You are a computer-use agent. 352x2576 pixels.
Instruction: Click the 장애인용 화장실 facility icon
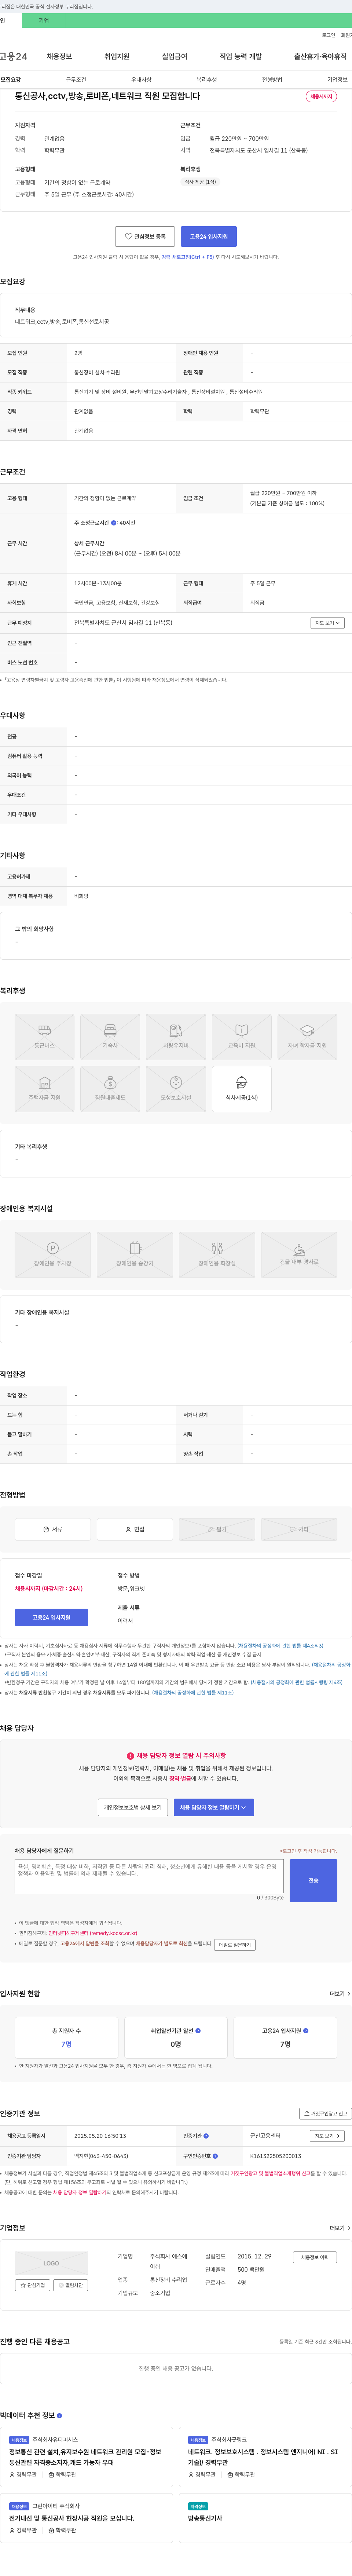click(217, 1255)
